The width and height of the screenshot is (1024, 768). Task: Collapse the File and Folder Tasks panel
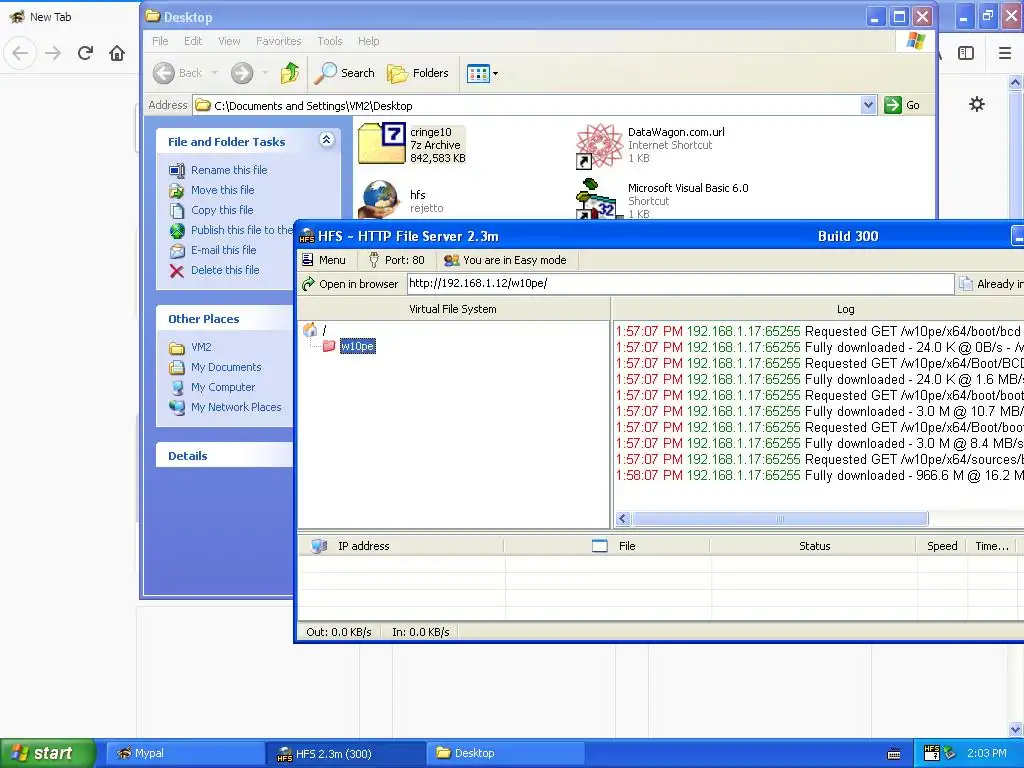point(327,139)
